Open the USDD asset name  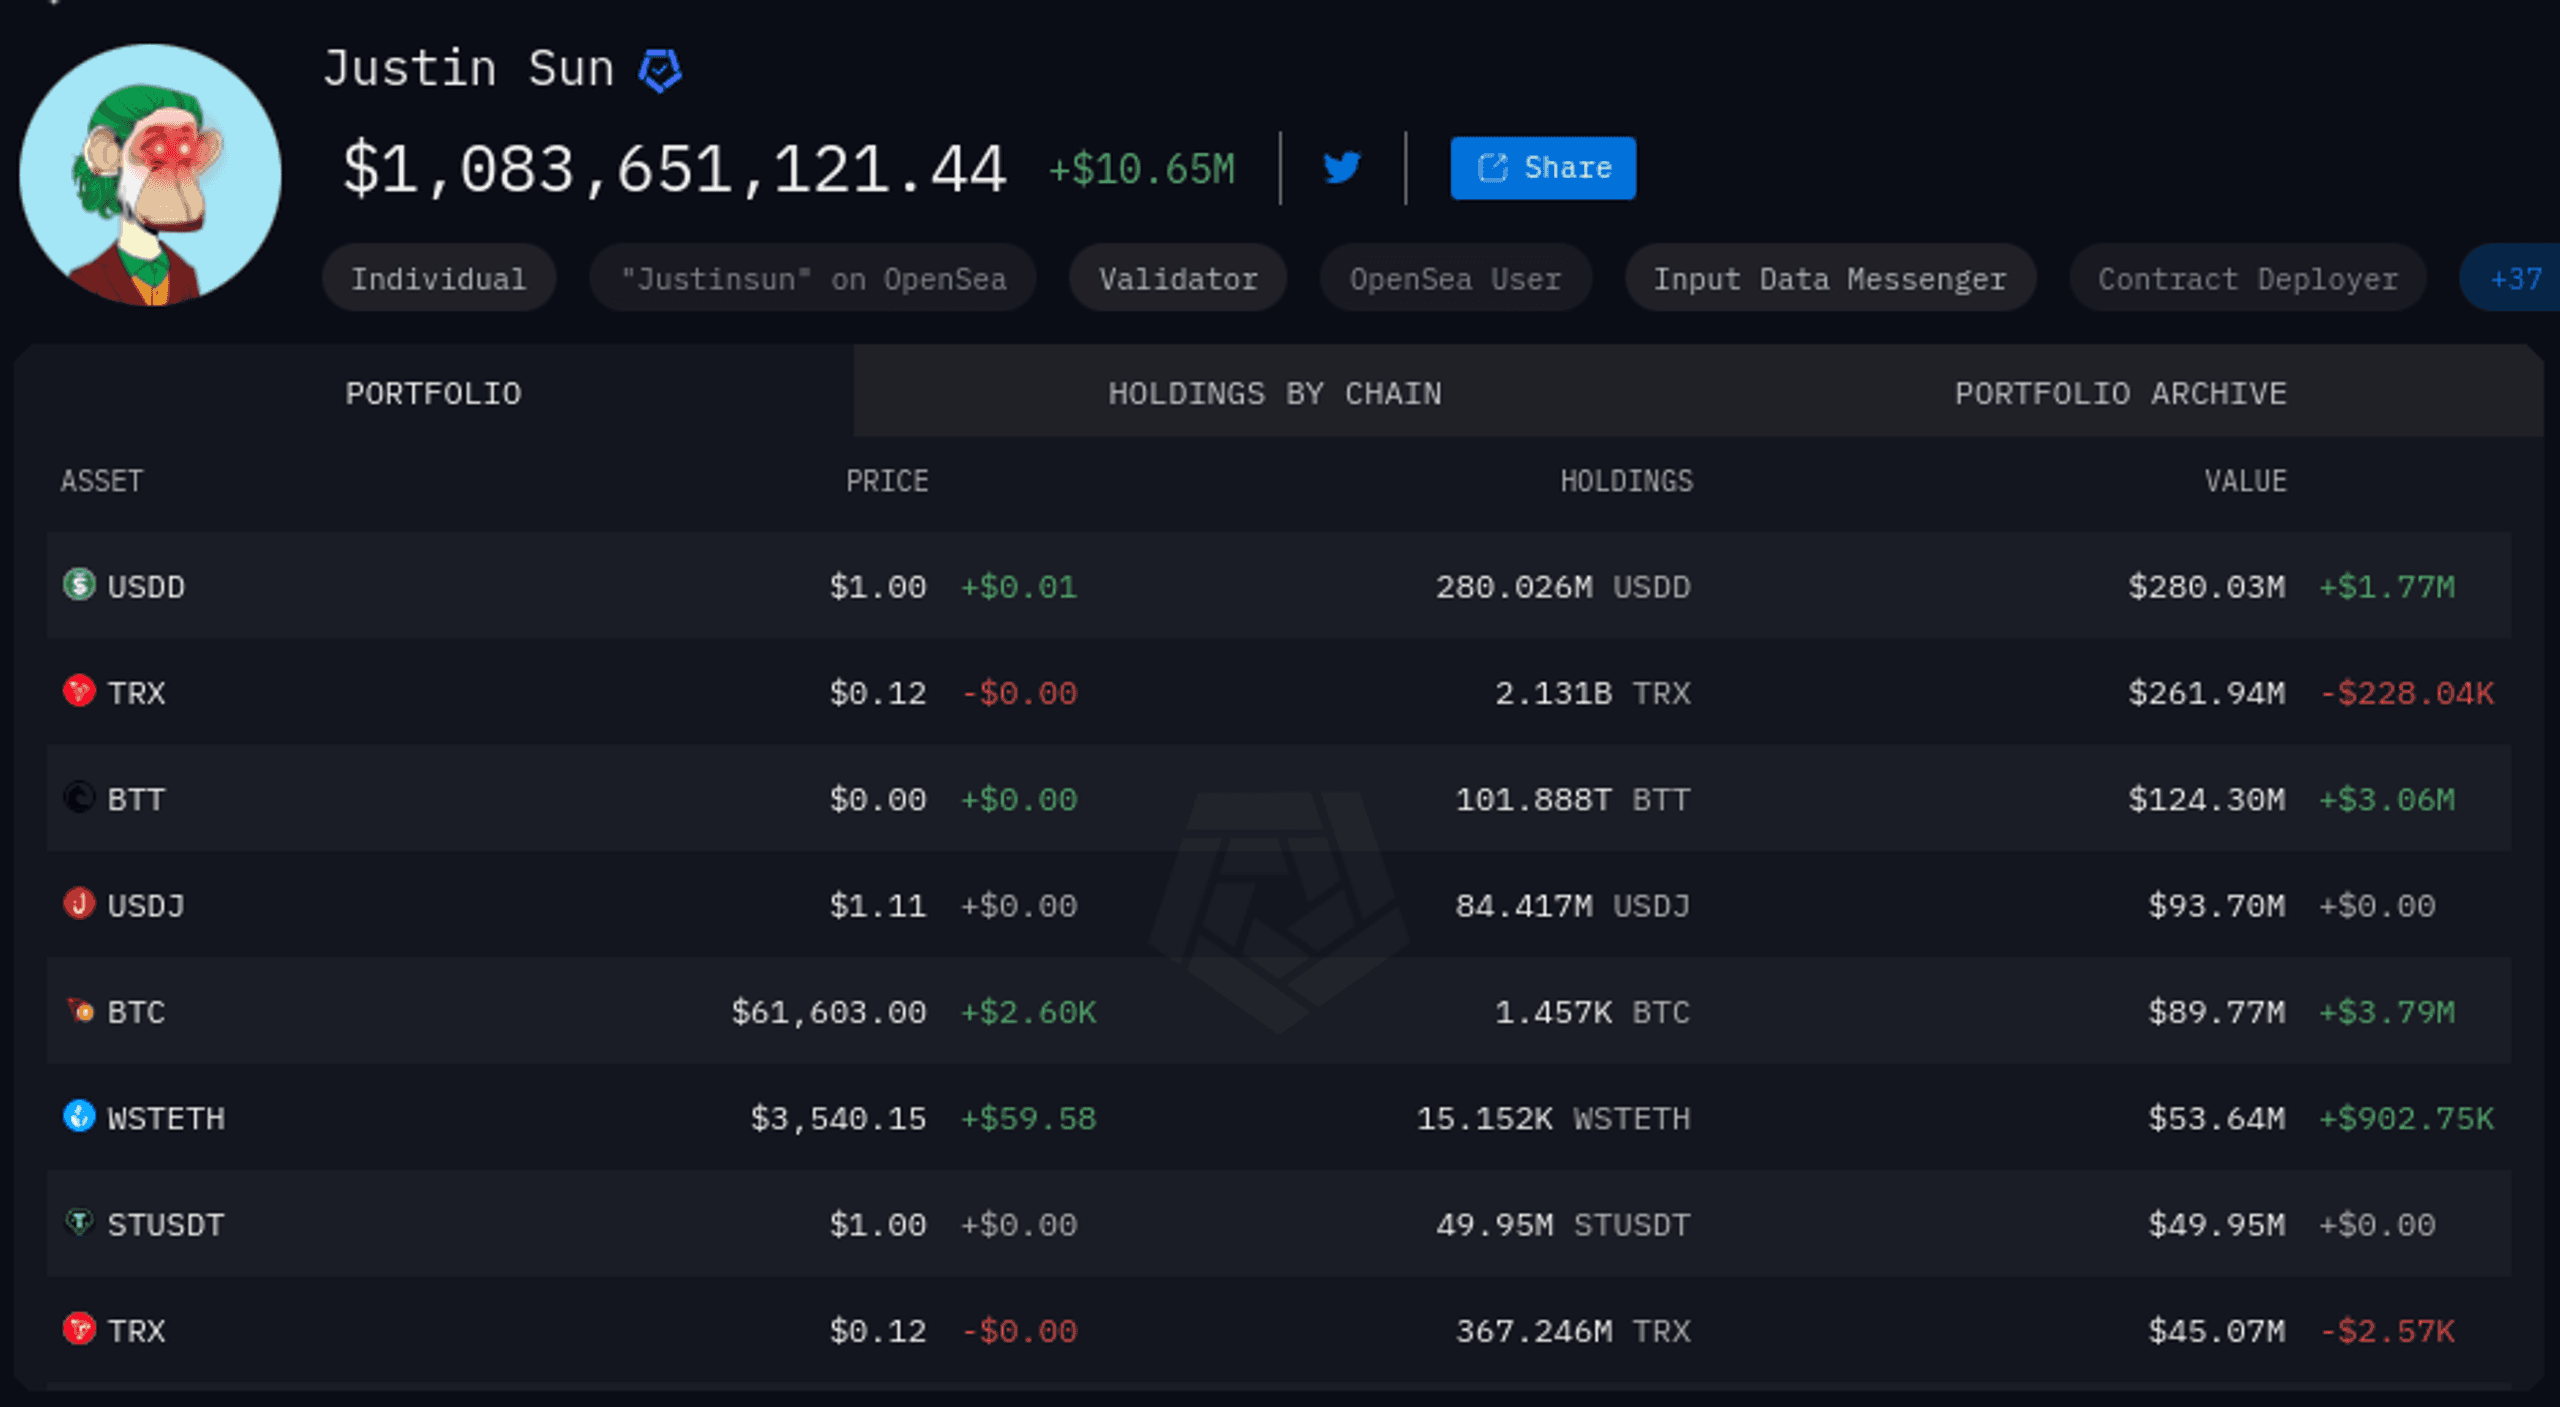(x=146, y=586)
